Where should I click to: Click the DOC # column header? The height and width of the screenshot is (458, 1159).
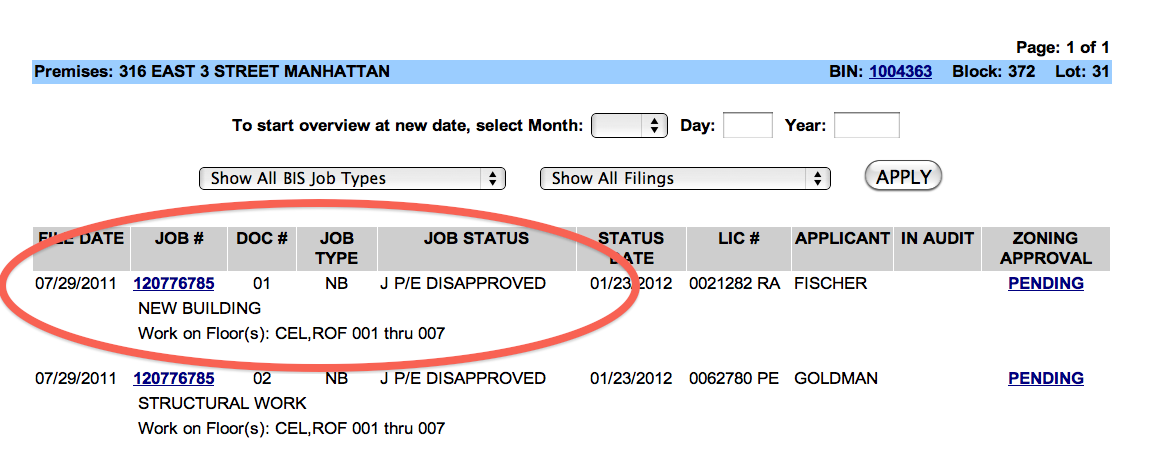(262, 239)
